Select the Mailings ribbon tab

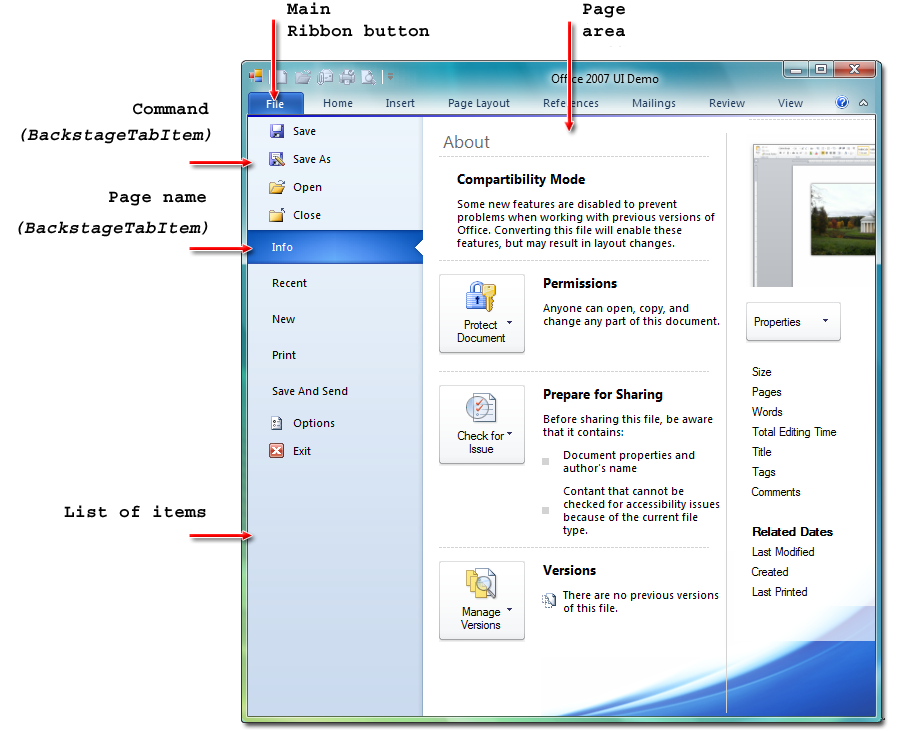[x=653, y=103]
